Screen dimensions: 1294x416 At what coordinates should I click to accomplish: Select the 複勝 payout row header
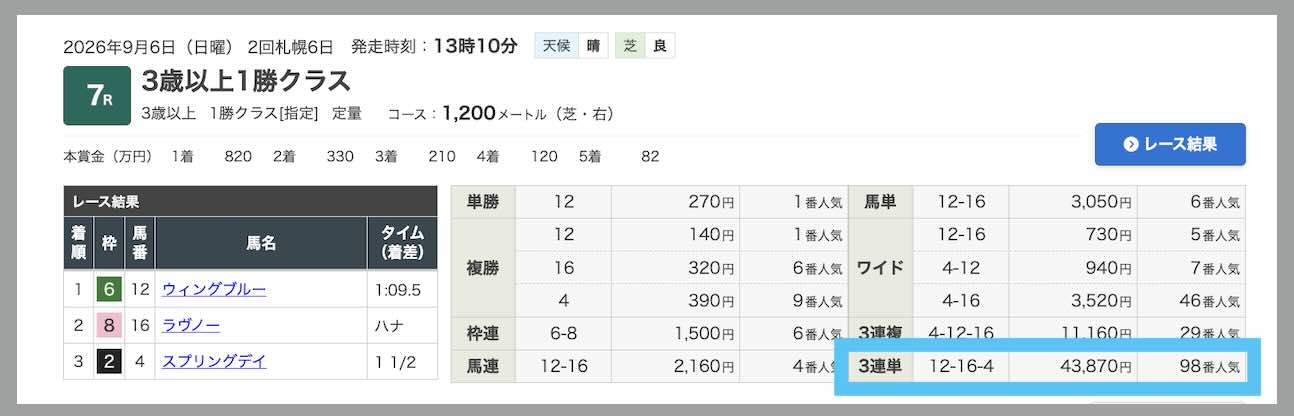tap(483, 268)
